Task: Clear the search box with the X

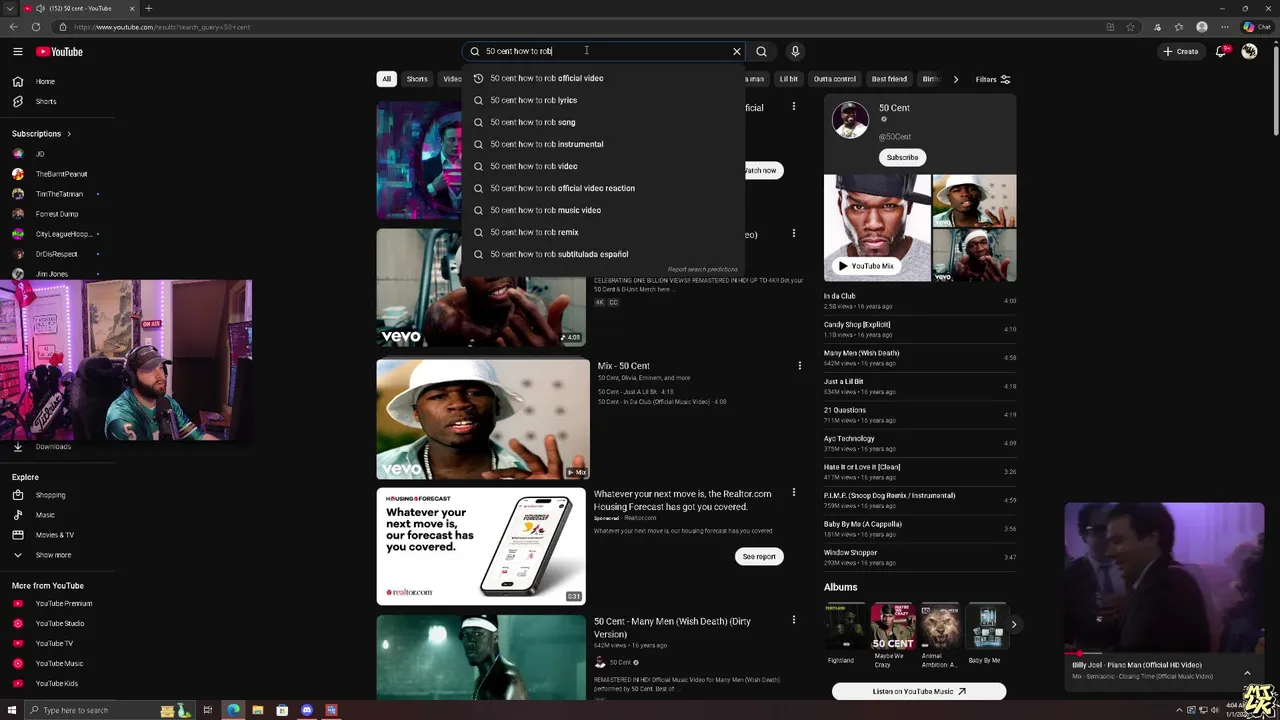Action: tap(737, 51)
